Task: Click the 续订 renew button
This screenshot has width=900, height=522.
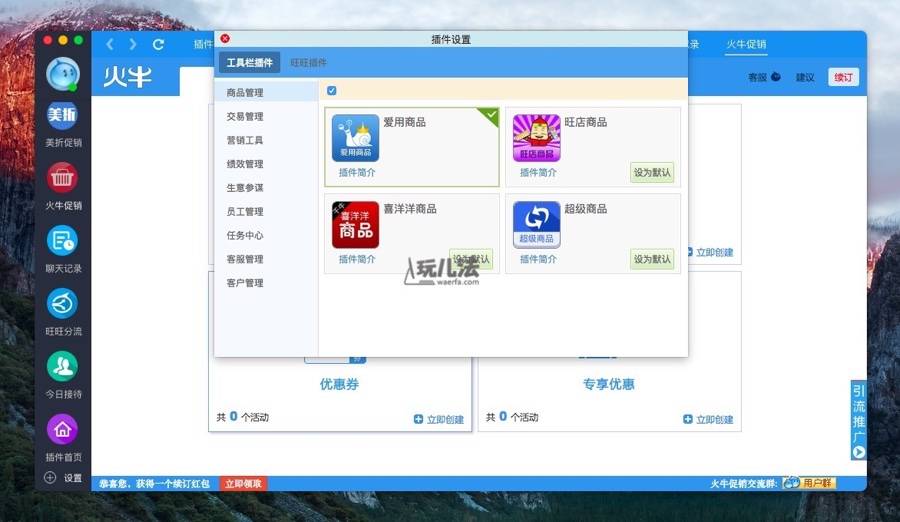Action: pyautogui.click(x=843, y=77)
